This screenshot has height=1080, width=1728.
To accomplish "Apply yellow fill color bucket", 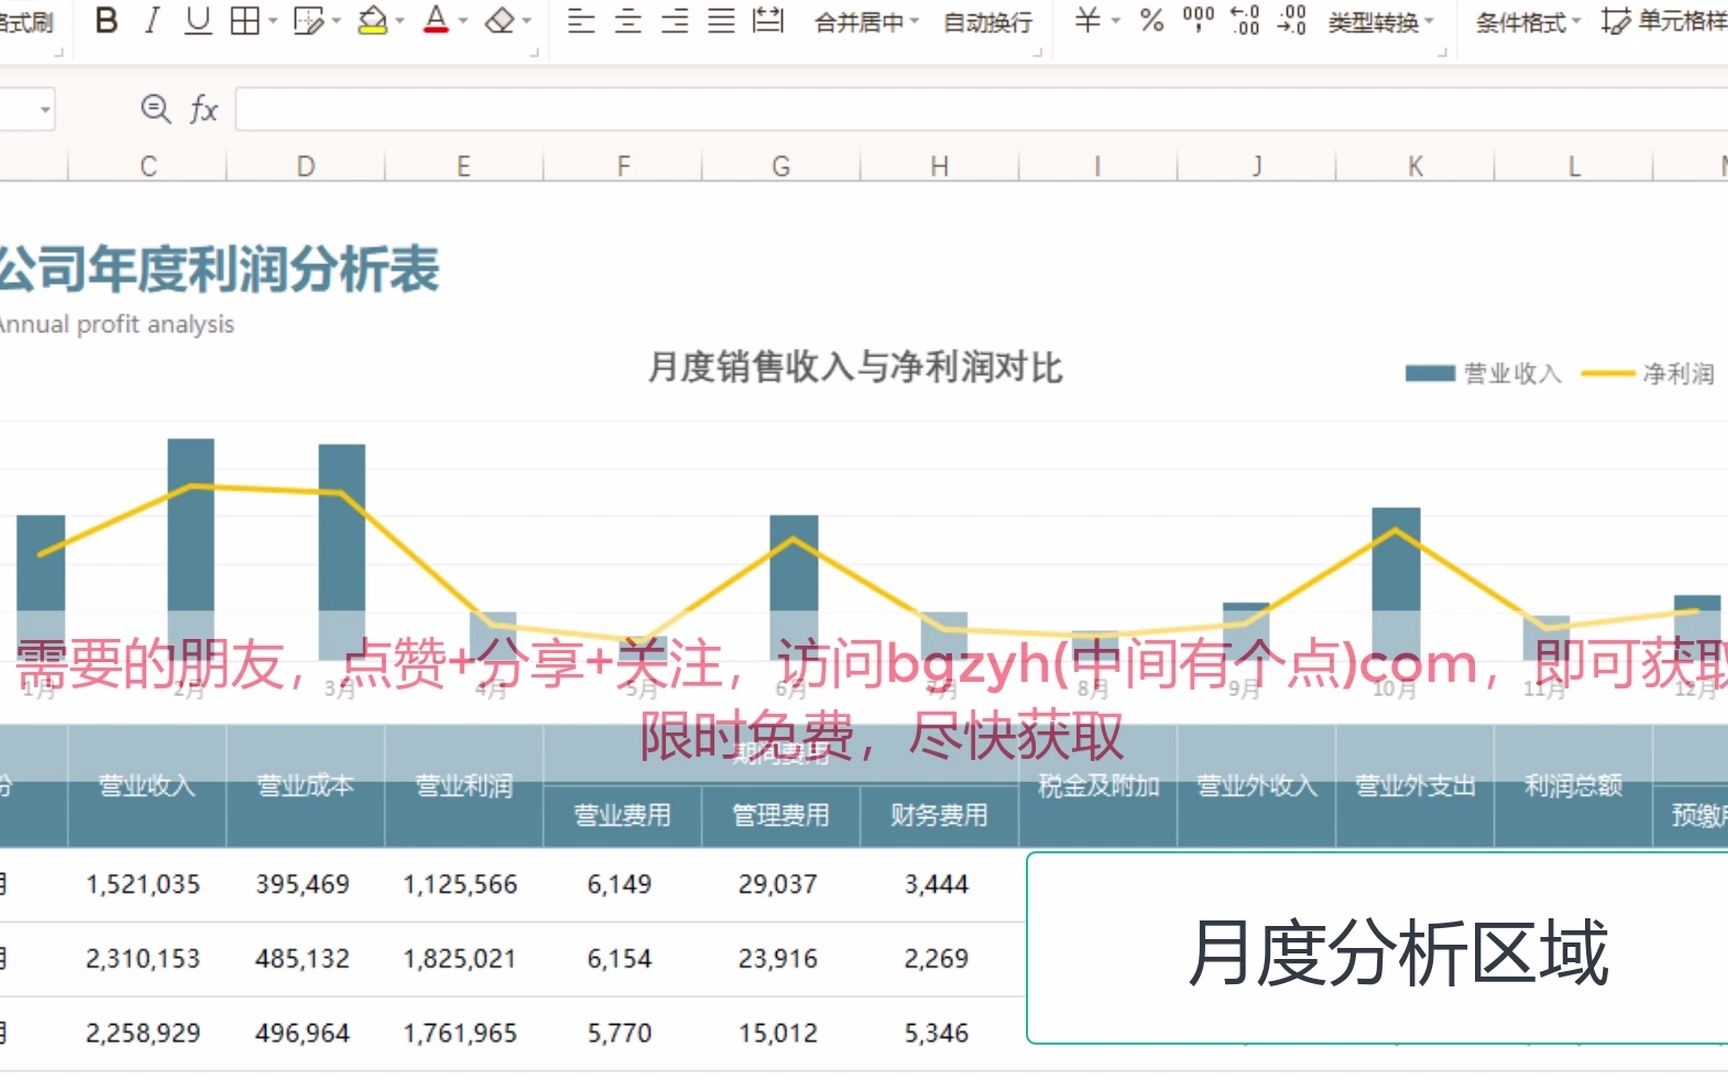I will 373,20.
